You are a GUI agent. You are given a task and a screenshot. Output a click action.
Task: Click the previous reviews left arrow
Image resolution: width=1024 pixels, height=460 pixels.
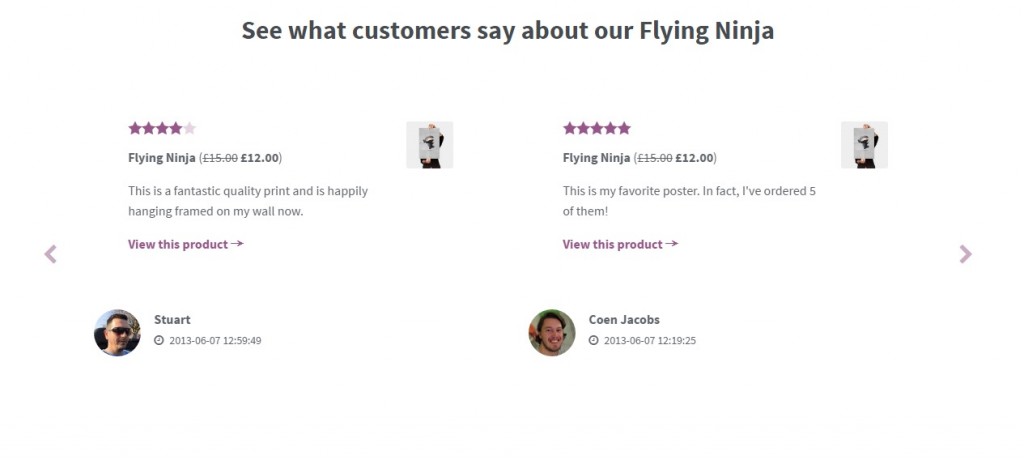pos(51,254)
